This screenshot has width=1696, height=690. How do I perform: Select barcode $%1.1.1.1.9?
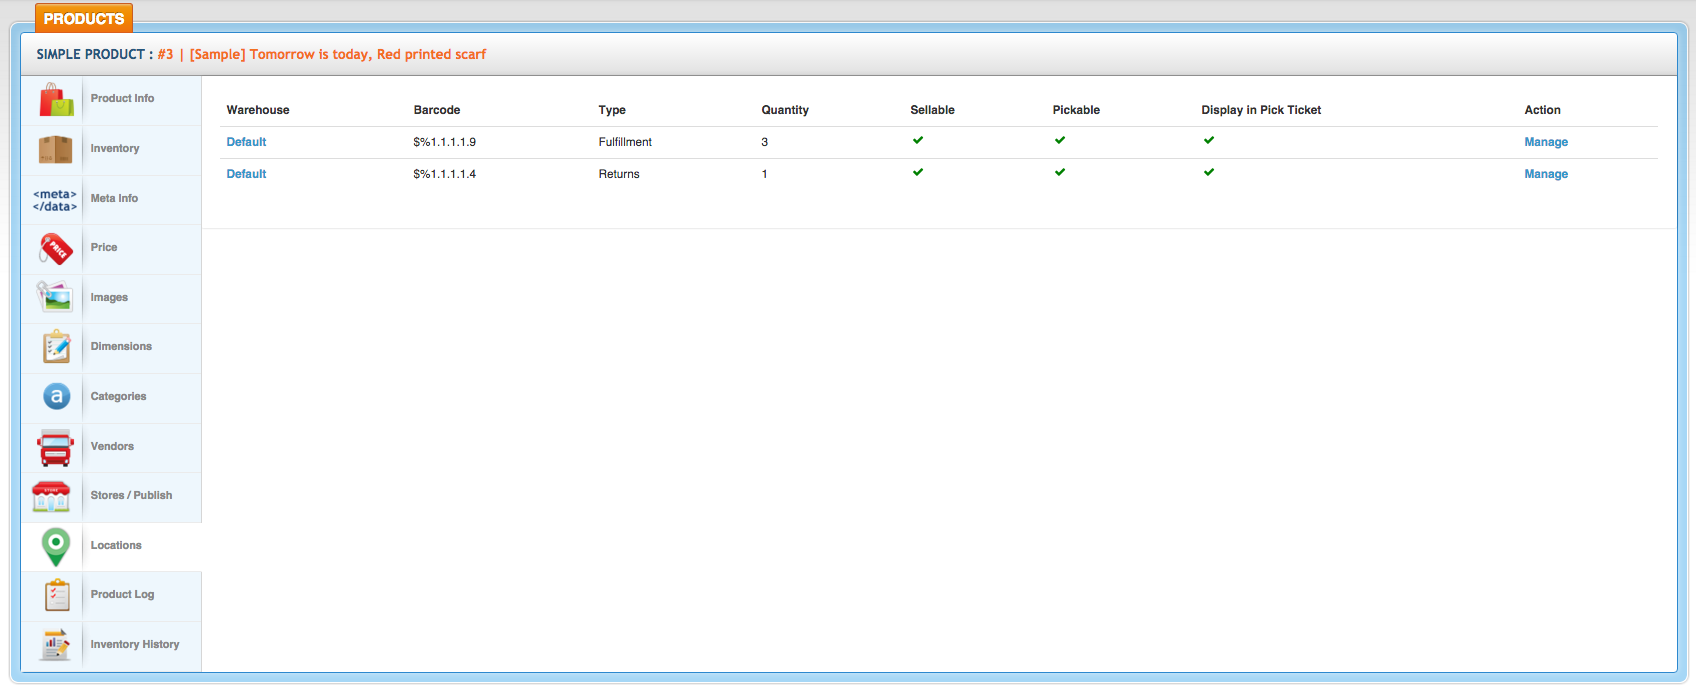coord(445,142)
